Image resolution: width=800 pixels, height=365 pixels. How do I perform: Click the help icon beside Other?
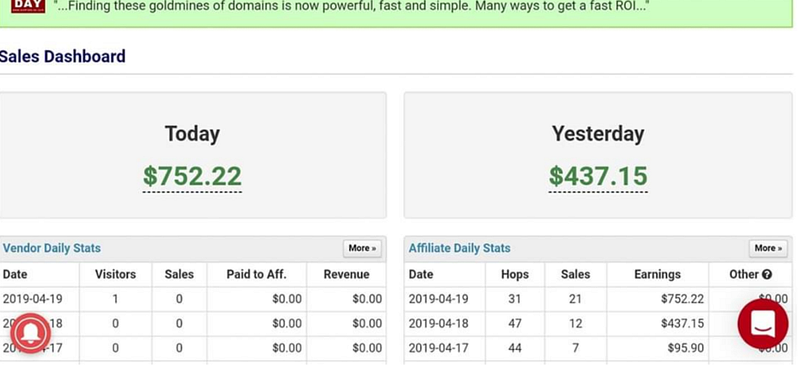766,275
